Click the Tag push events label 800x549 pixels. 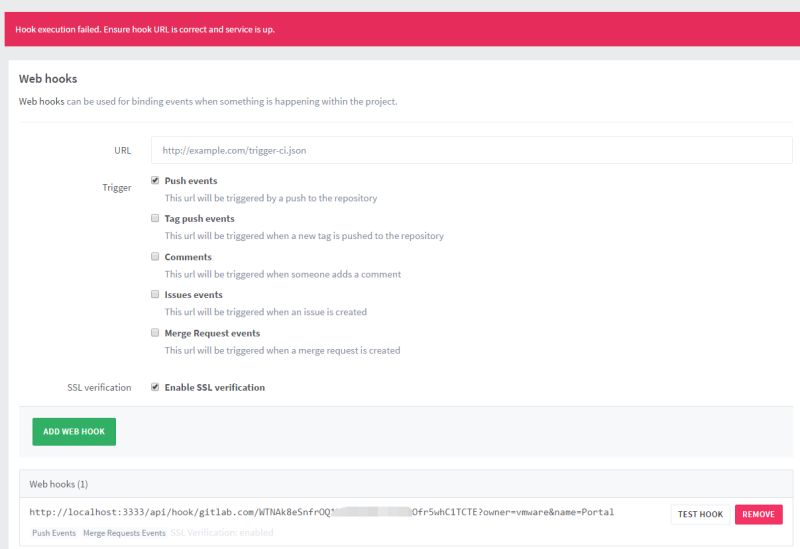[x=199, y=218]
